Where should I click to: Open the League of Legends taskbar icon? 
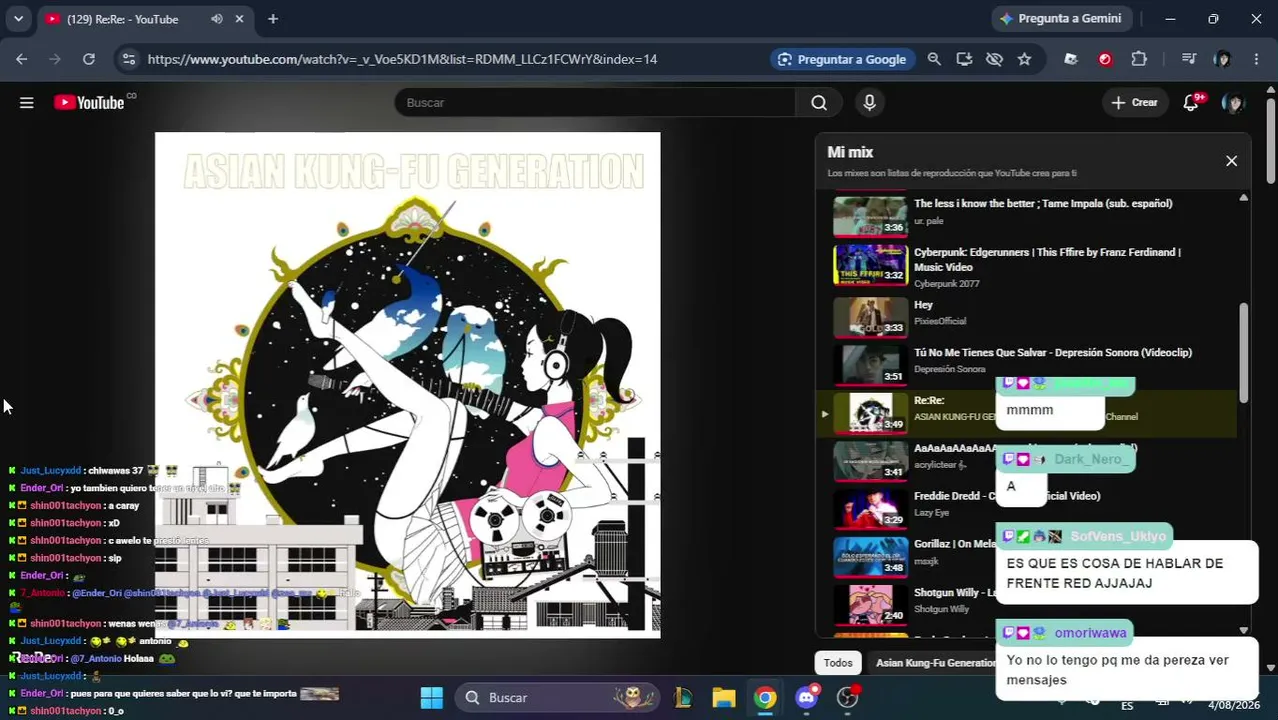coord(683,697)
